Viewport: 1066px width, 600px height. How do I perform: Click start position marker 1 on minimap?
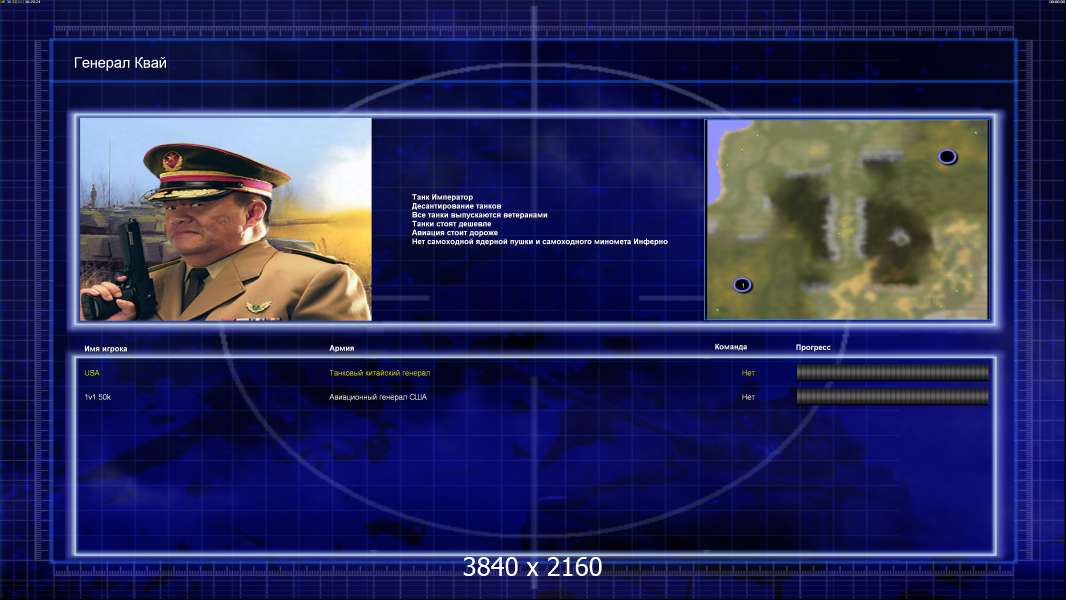click(x=742, y=285)
